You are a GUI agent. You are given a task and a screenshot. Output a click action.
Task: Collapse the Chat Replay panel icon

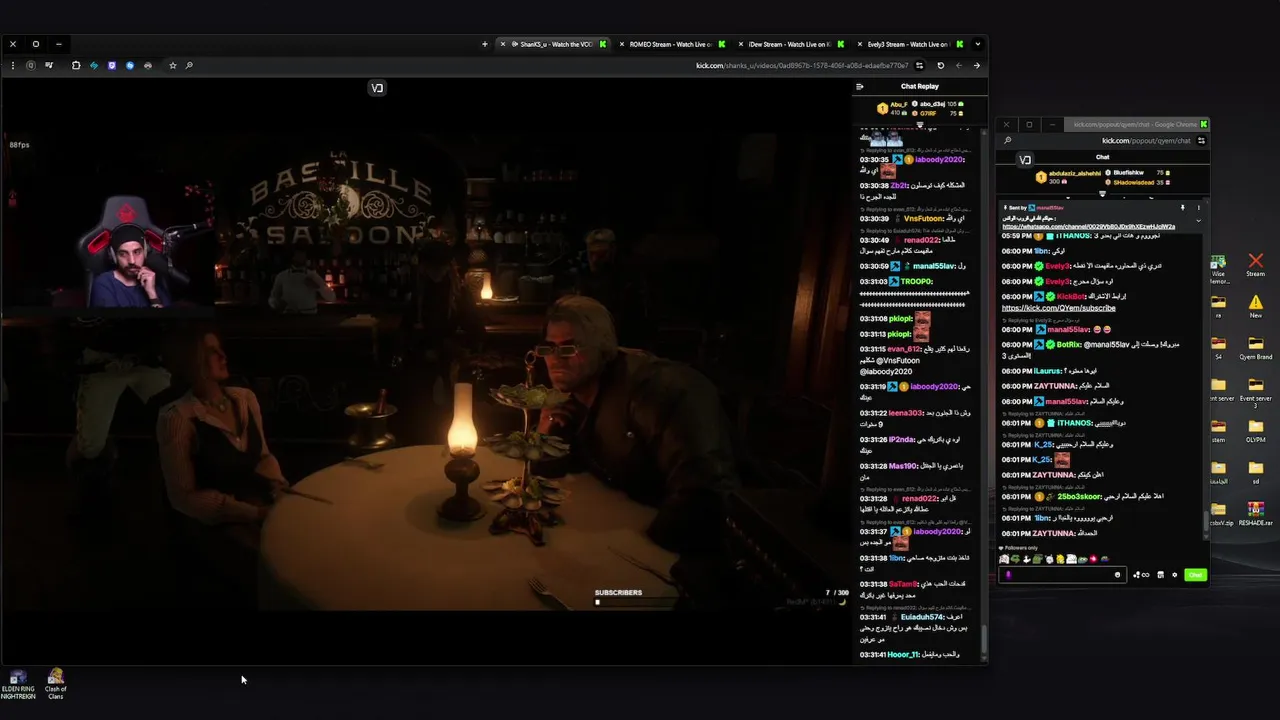point(859,86)
